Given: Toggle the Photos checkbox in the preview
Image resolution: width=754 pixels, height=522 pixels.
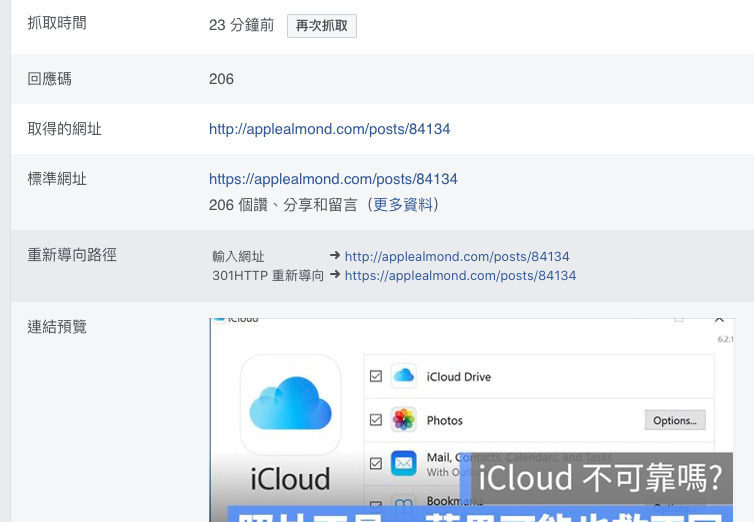Looking at the screenshot, I should click(376, 420).
